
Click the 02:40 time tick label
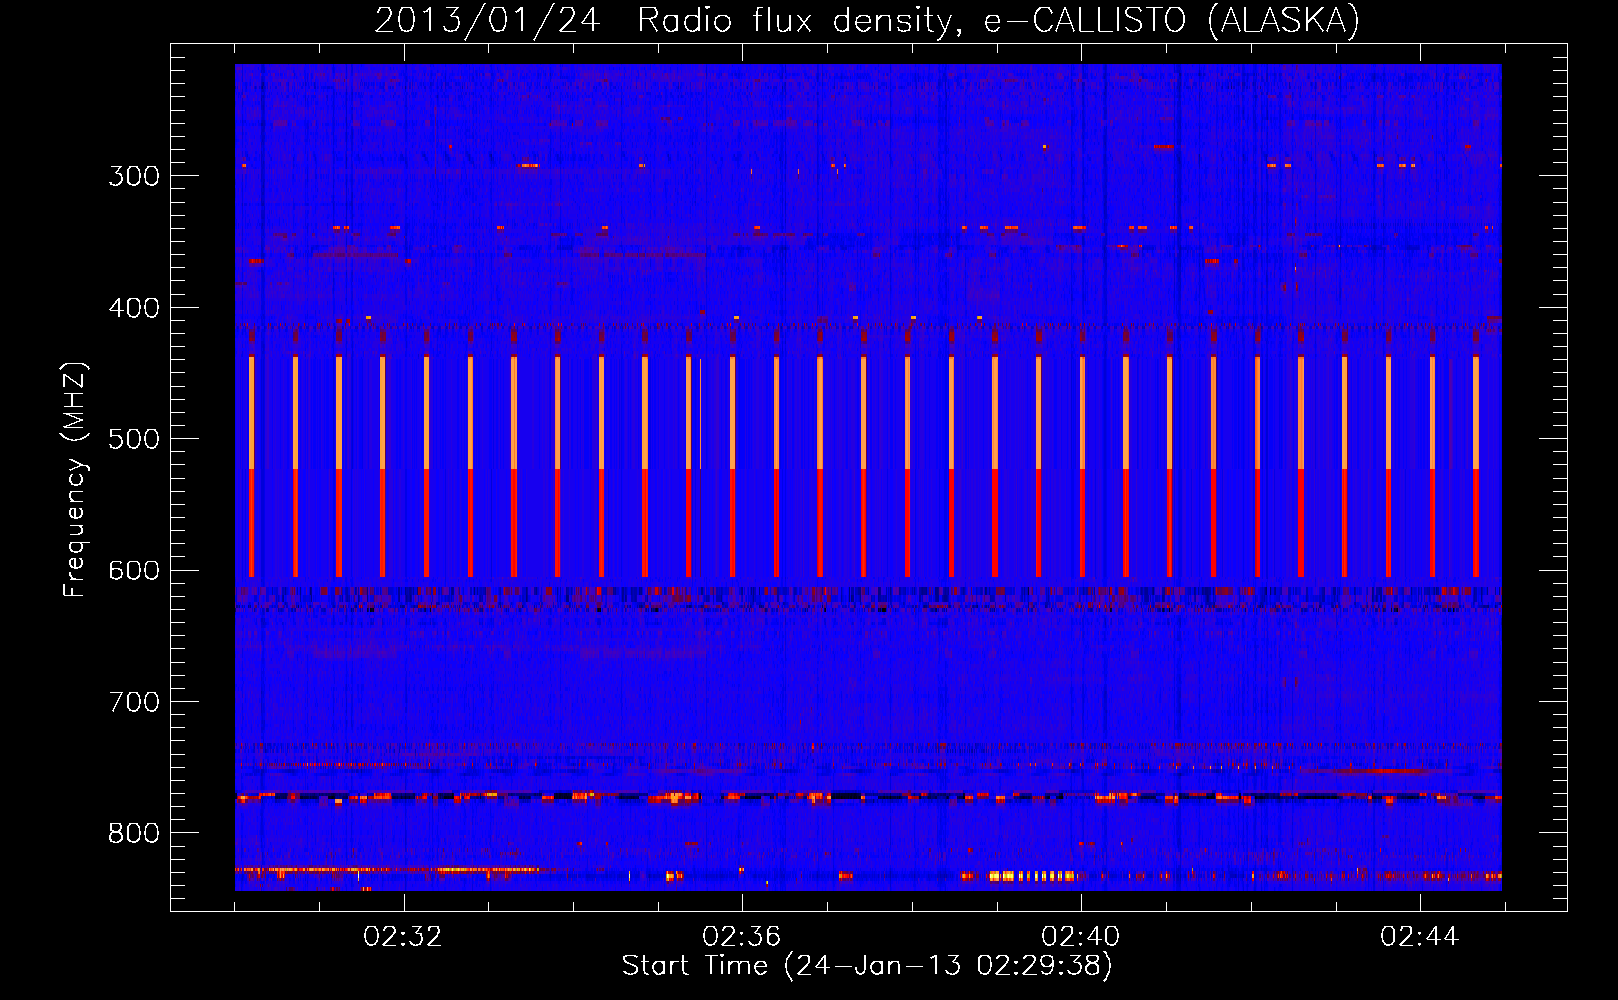(x=1081, y=936)
